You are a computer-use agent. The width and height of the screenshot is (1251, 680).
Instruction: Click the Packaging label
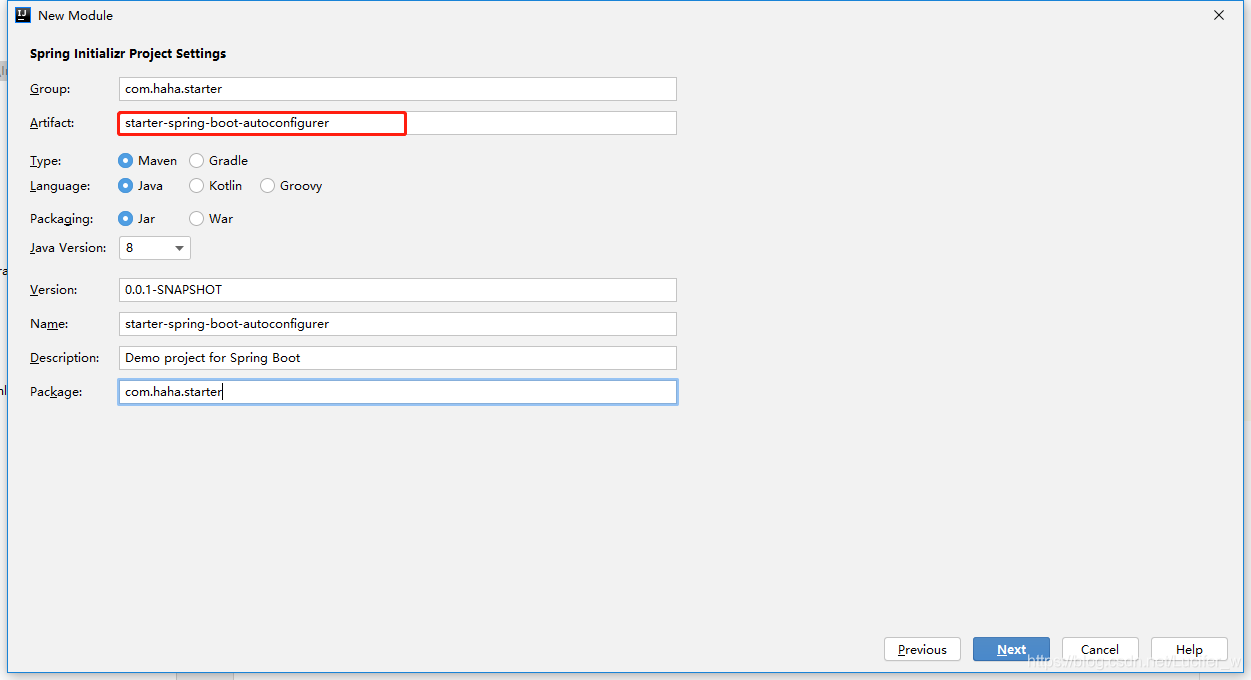click(x=61, y=219)
